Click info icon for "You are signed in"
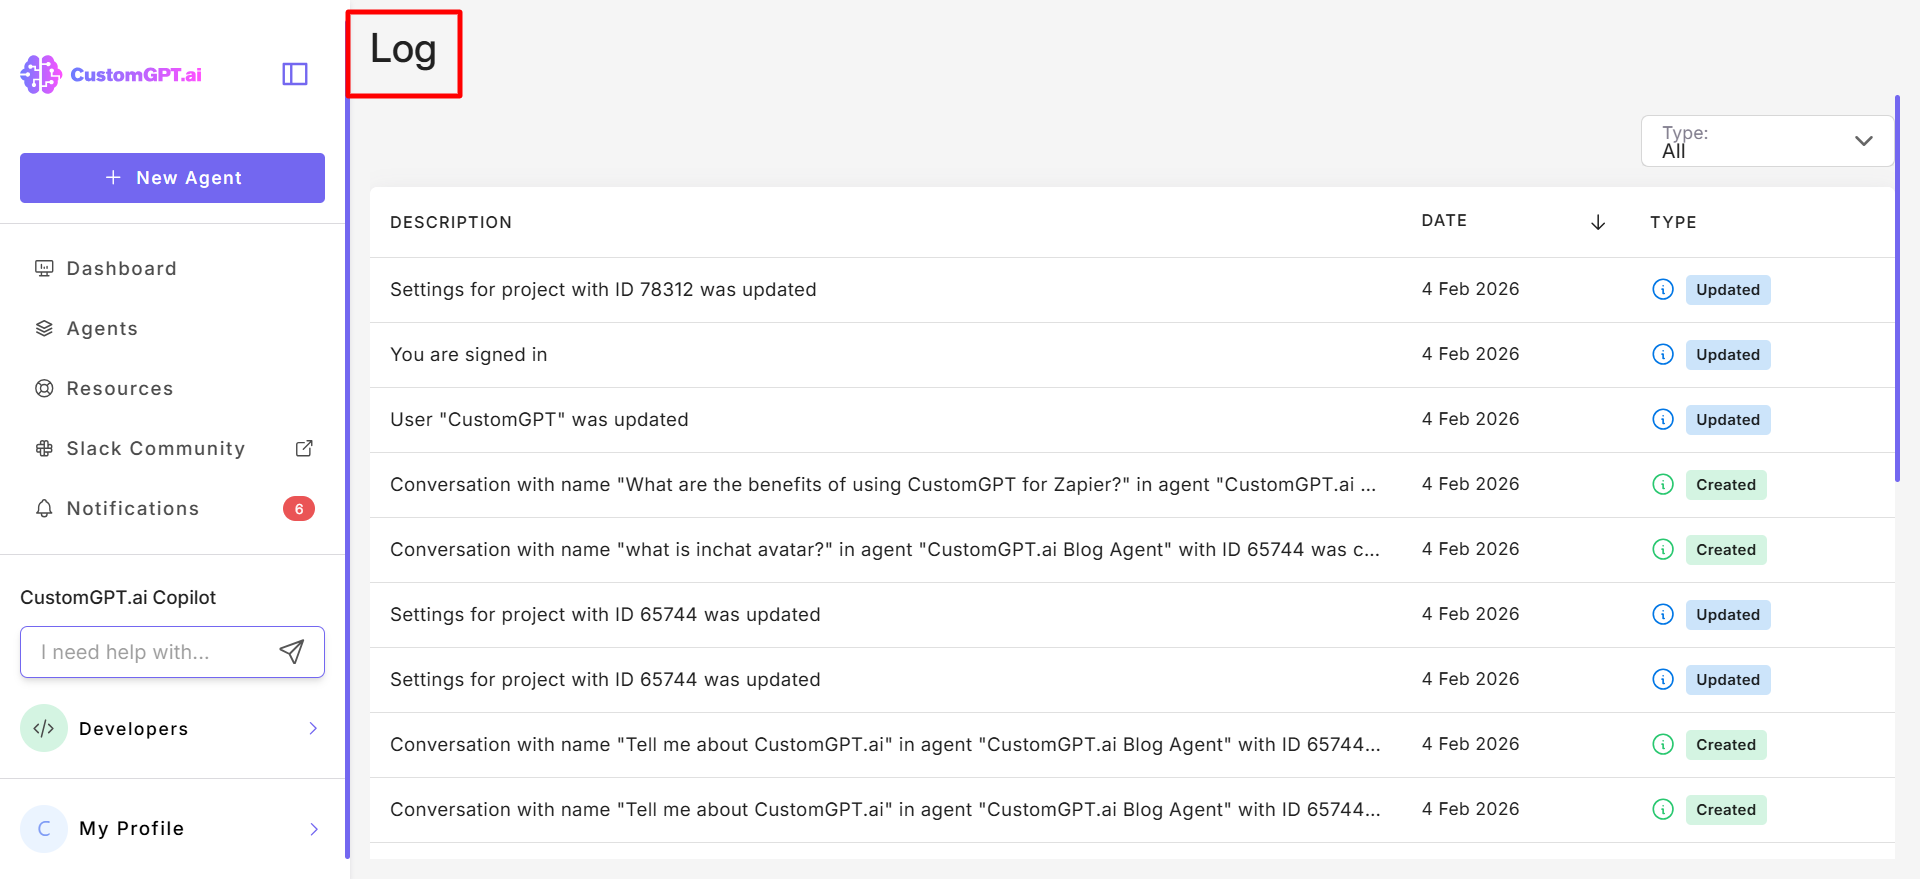Screen dimensions: 1920x879 click(x=1663, y=354)
